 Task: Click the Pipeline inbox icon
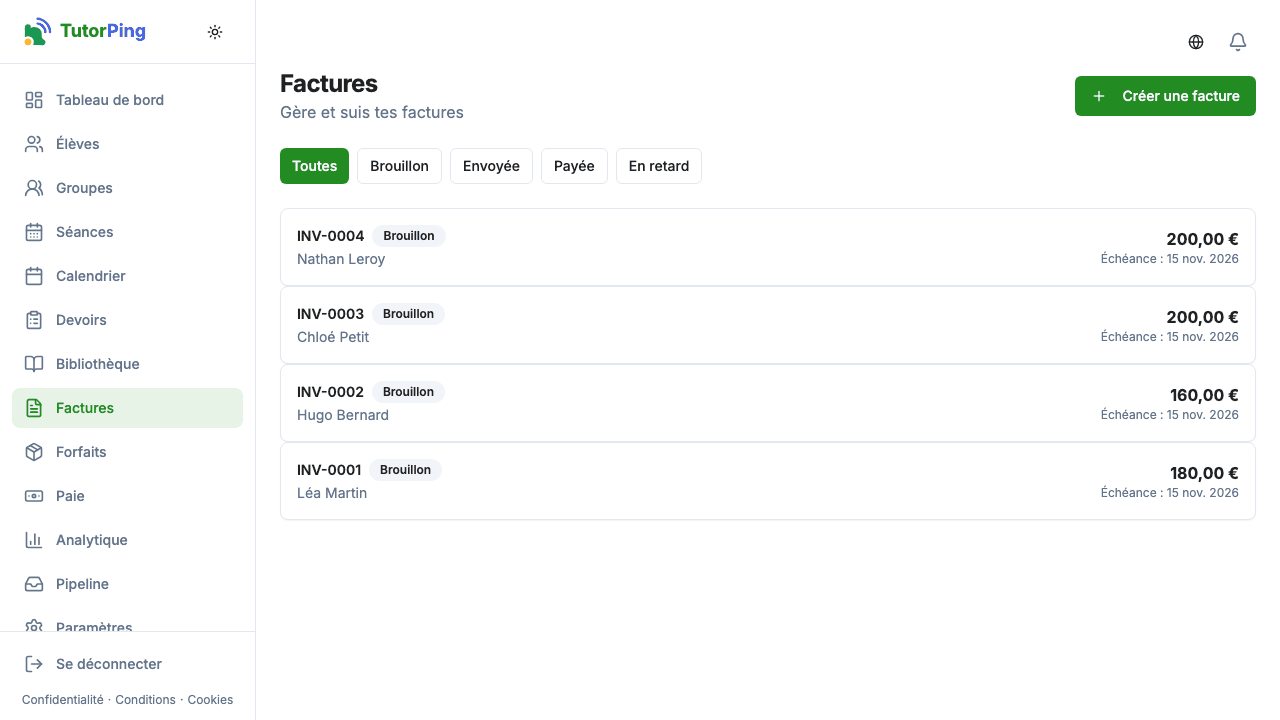tap(34, 584)
